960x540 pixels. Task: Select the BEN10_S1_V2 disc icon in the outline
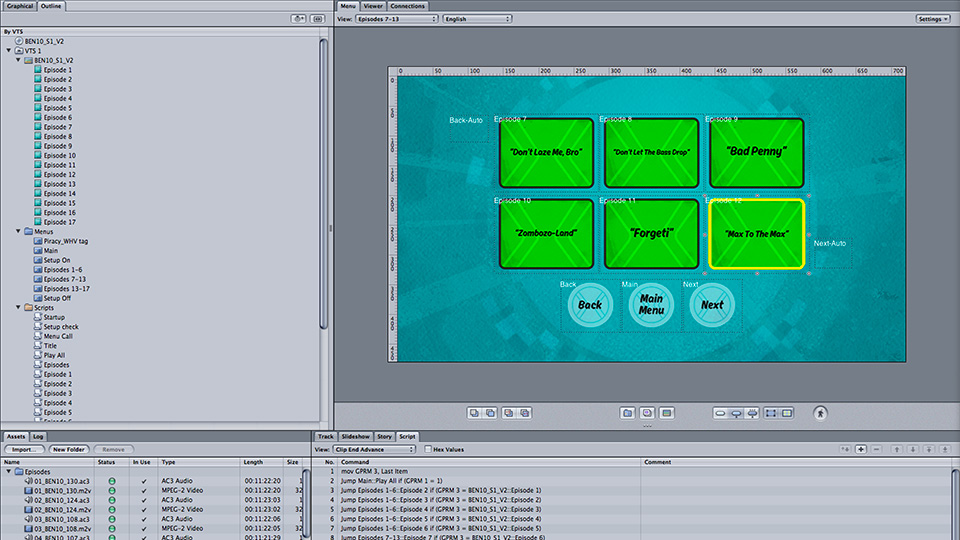coord(19,41)
